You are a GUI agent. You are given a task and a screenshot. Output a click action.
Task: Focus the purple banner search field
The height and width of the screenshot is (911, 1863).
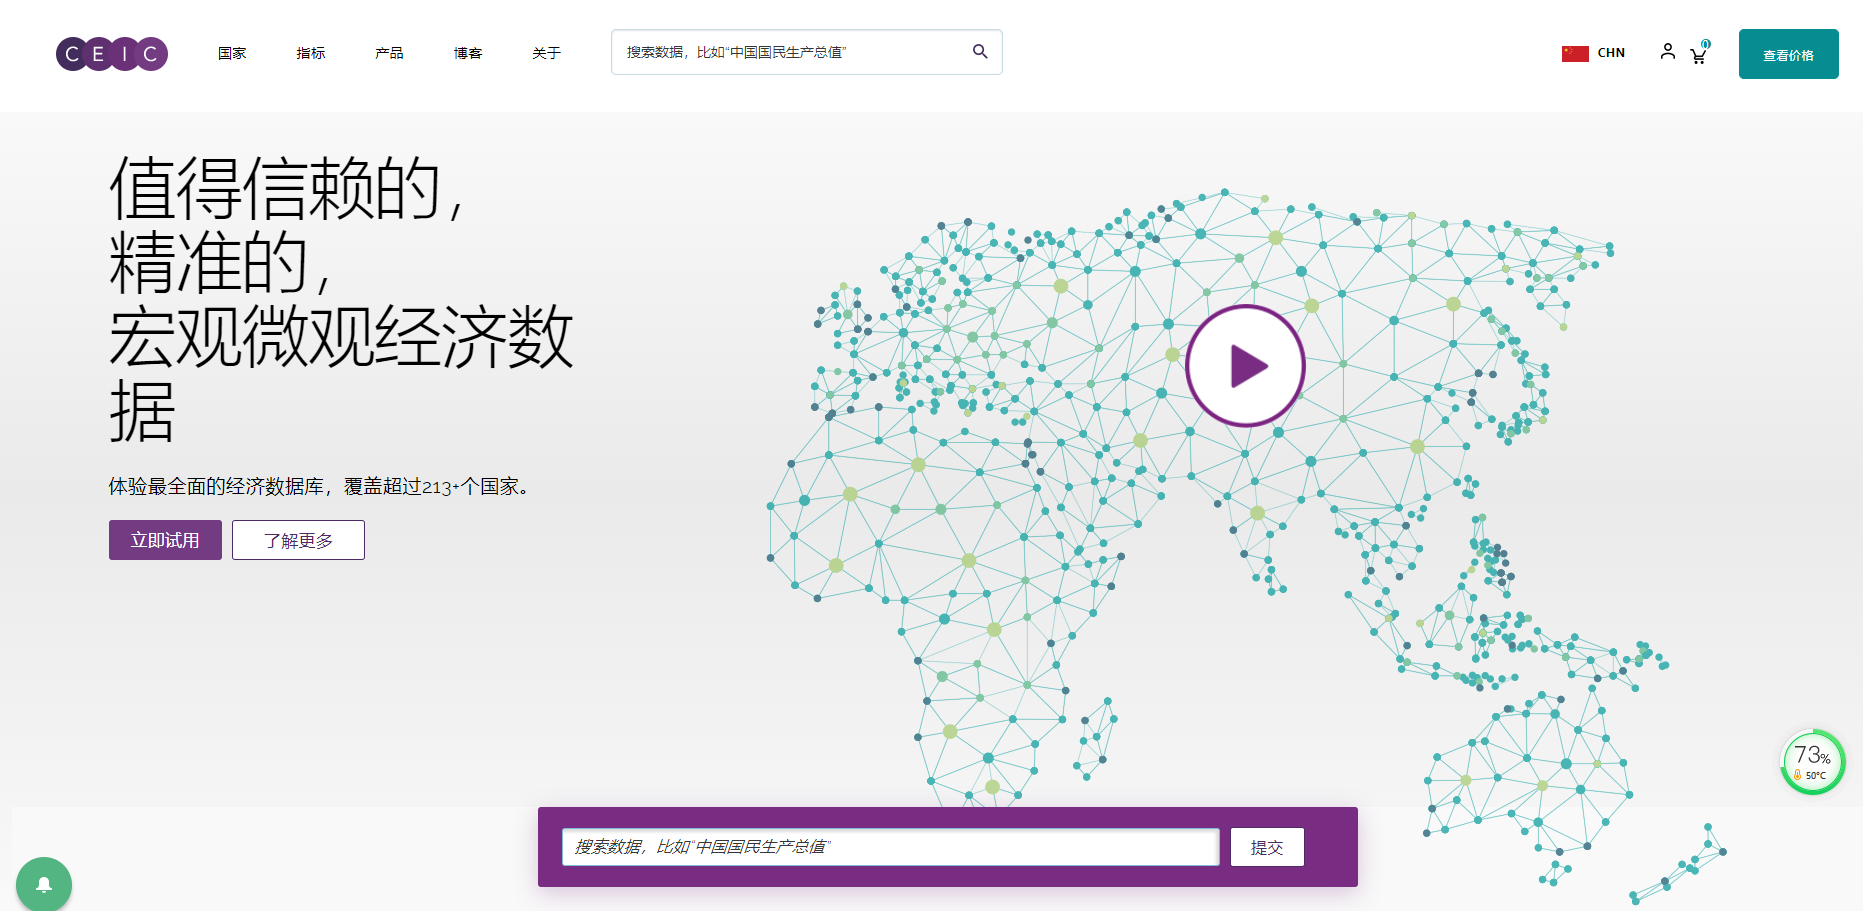click(890, 847)
